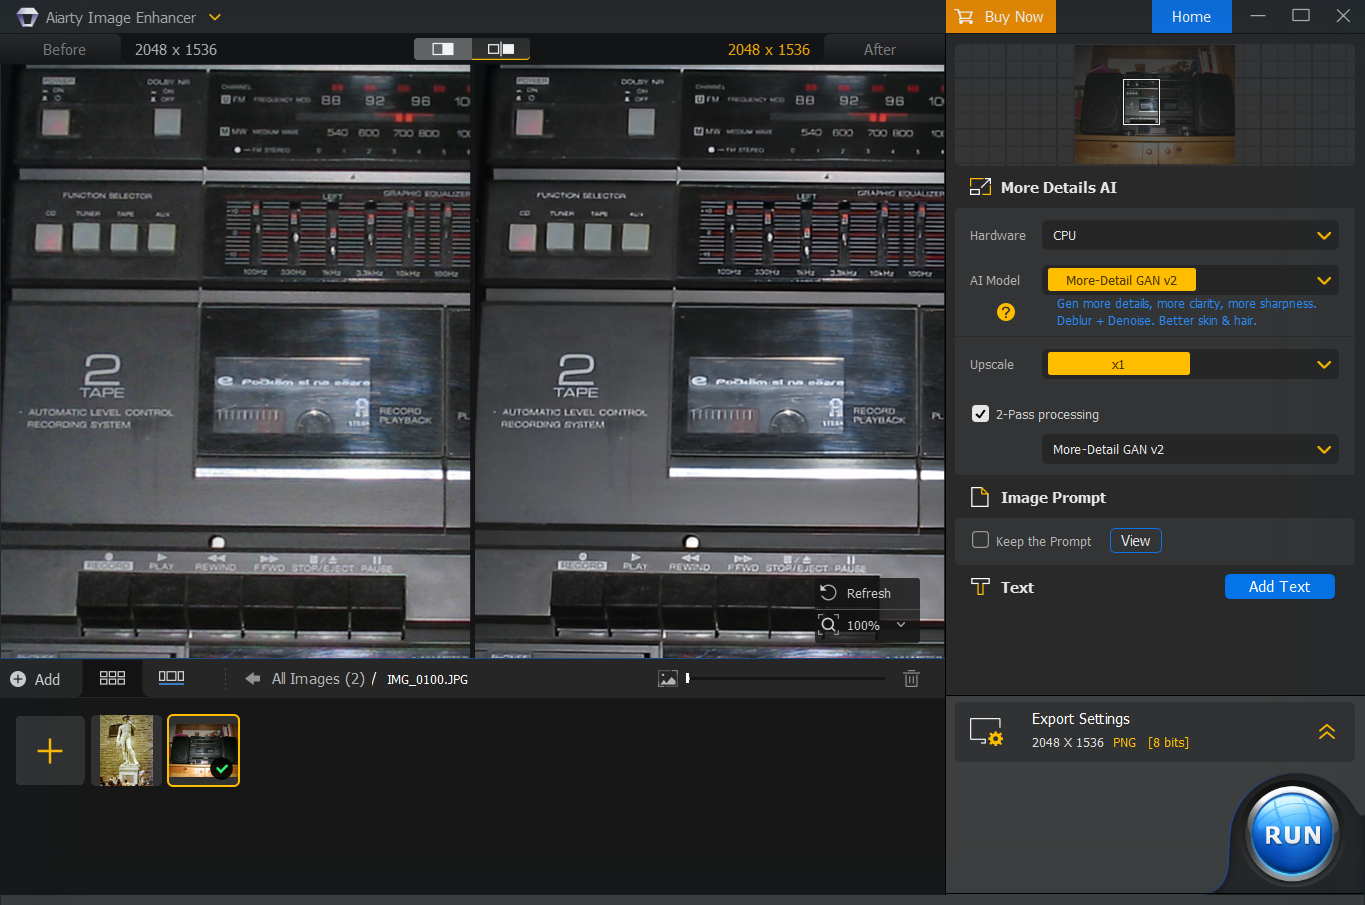Open the Aiarty Image Enhancer menu
The width and height of the screenshot is (1365, 905).
click(x=215, y=17)
